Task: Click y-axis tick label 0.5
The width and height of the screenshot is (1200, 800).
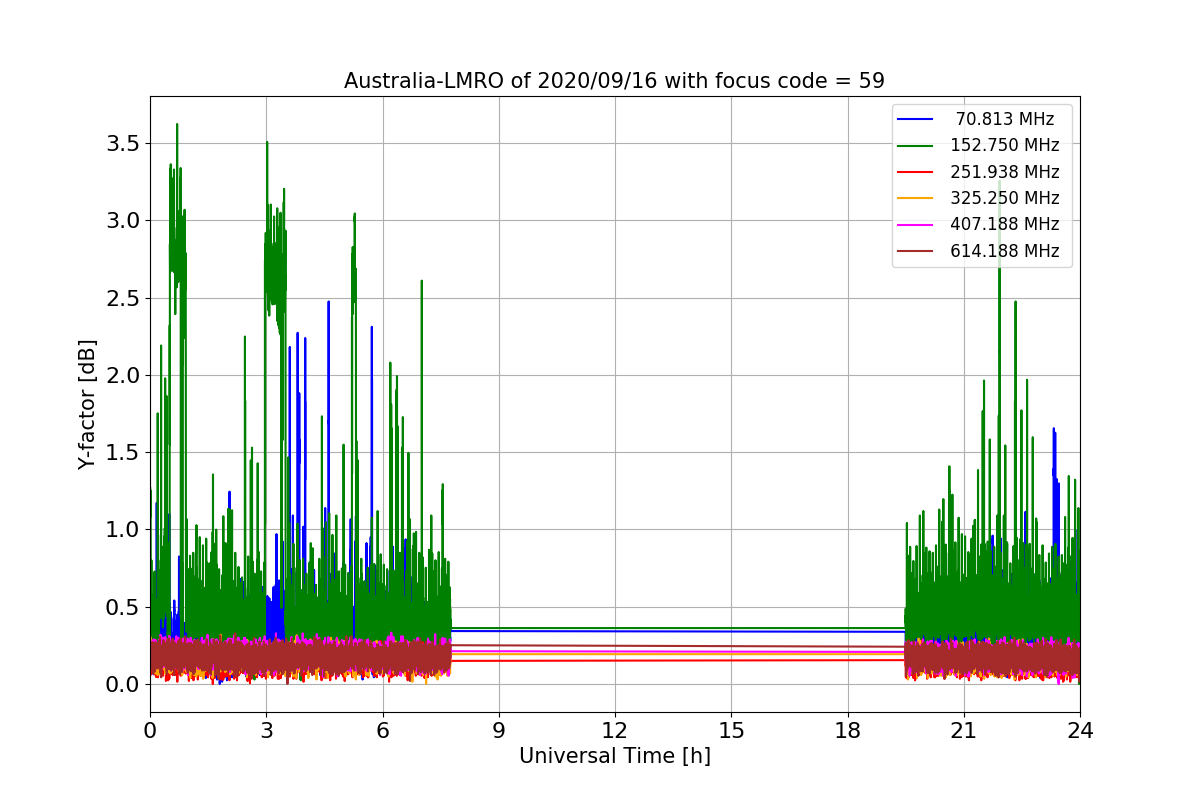Action: click(121, 608)
